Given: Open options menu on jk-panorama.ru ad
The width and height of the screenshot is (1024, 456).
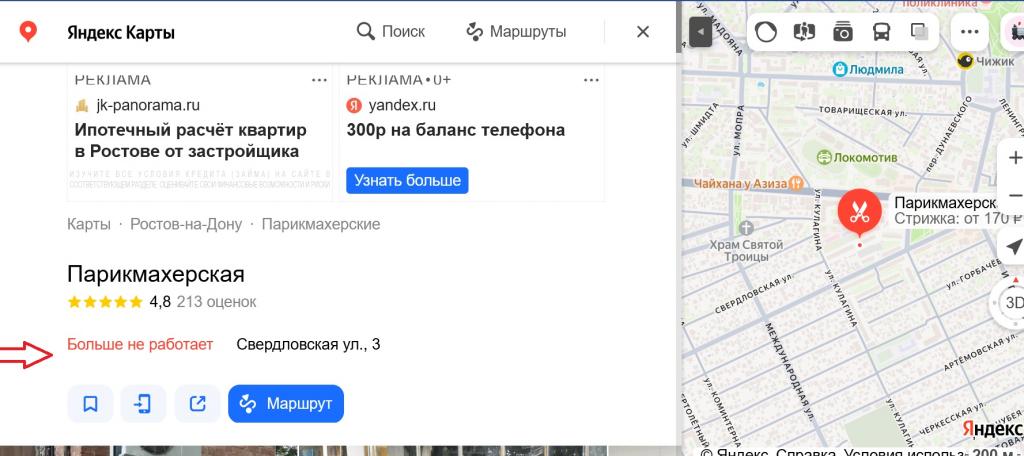Looking at the screenshot, I should tap(319, 80).
